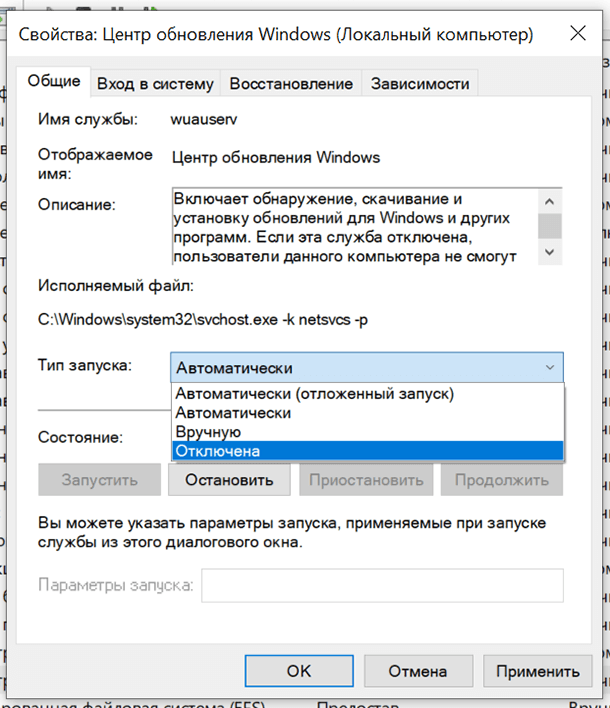Click the Исполняемый файл label
This screenshot has height=708, width=610.
click(x=116, y=286)
